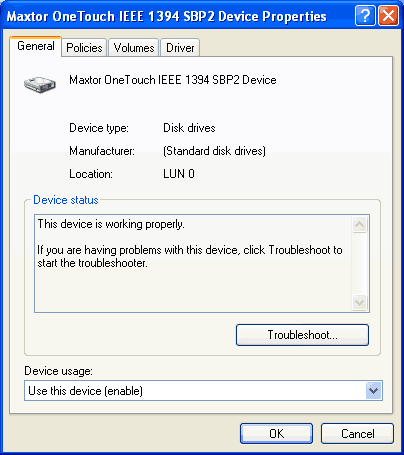Click inside the Device status text box

point(193,263)
